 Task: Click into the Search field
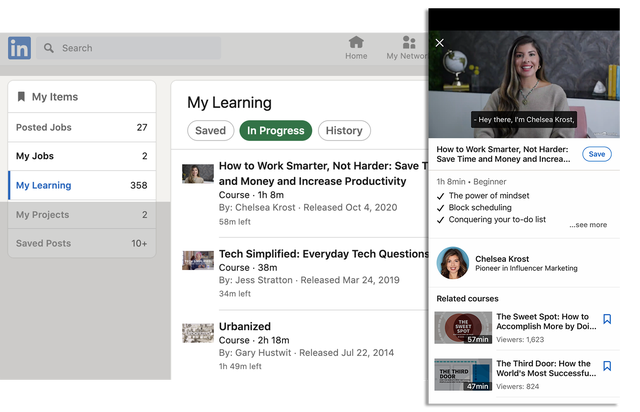click(129, 48)
